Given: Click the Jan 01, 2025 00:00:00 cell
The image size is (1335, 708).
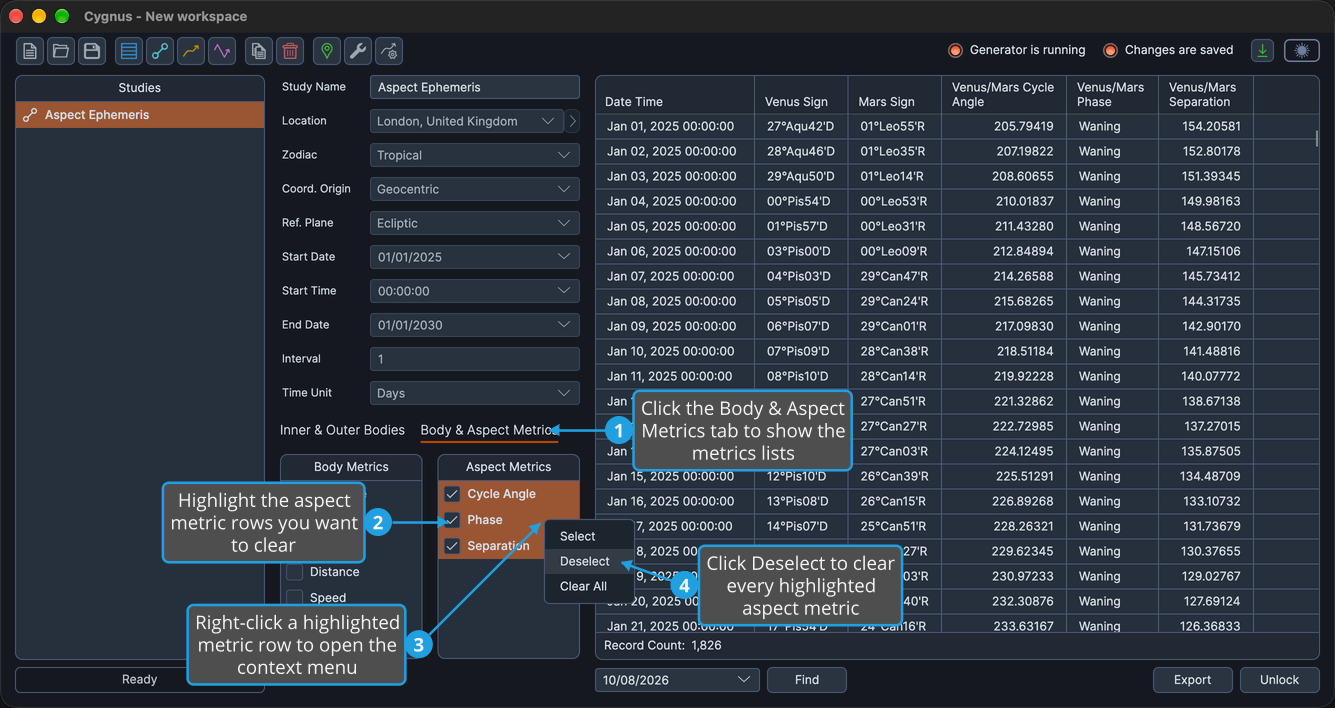Looking at the screenshot, I should [675, 127].
